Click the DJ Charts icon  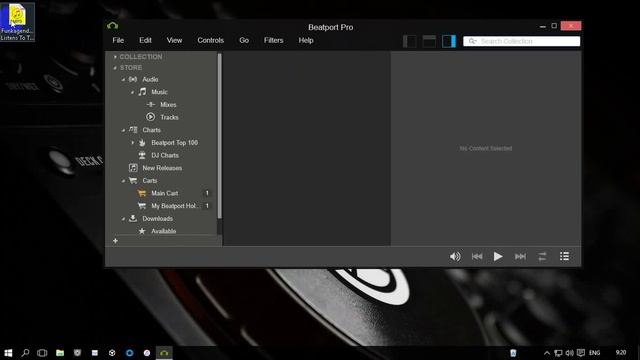[142, 155]
